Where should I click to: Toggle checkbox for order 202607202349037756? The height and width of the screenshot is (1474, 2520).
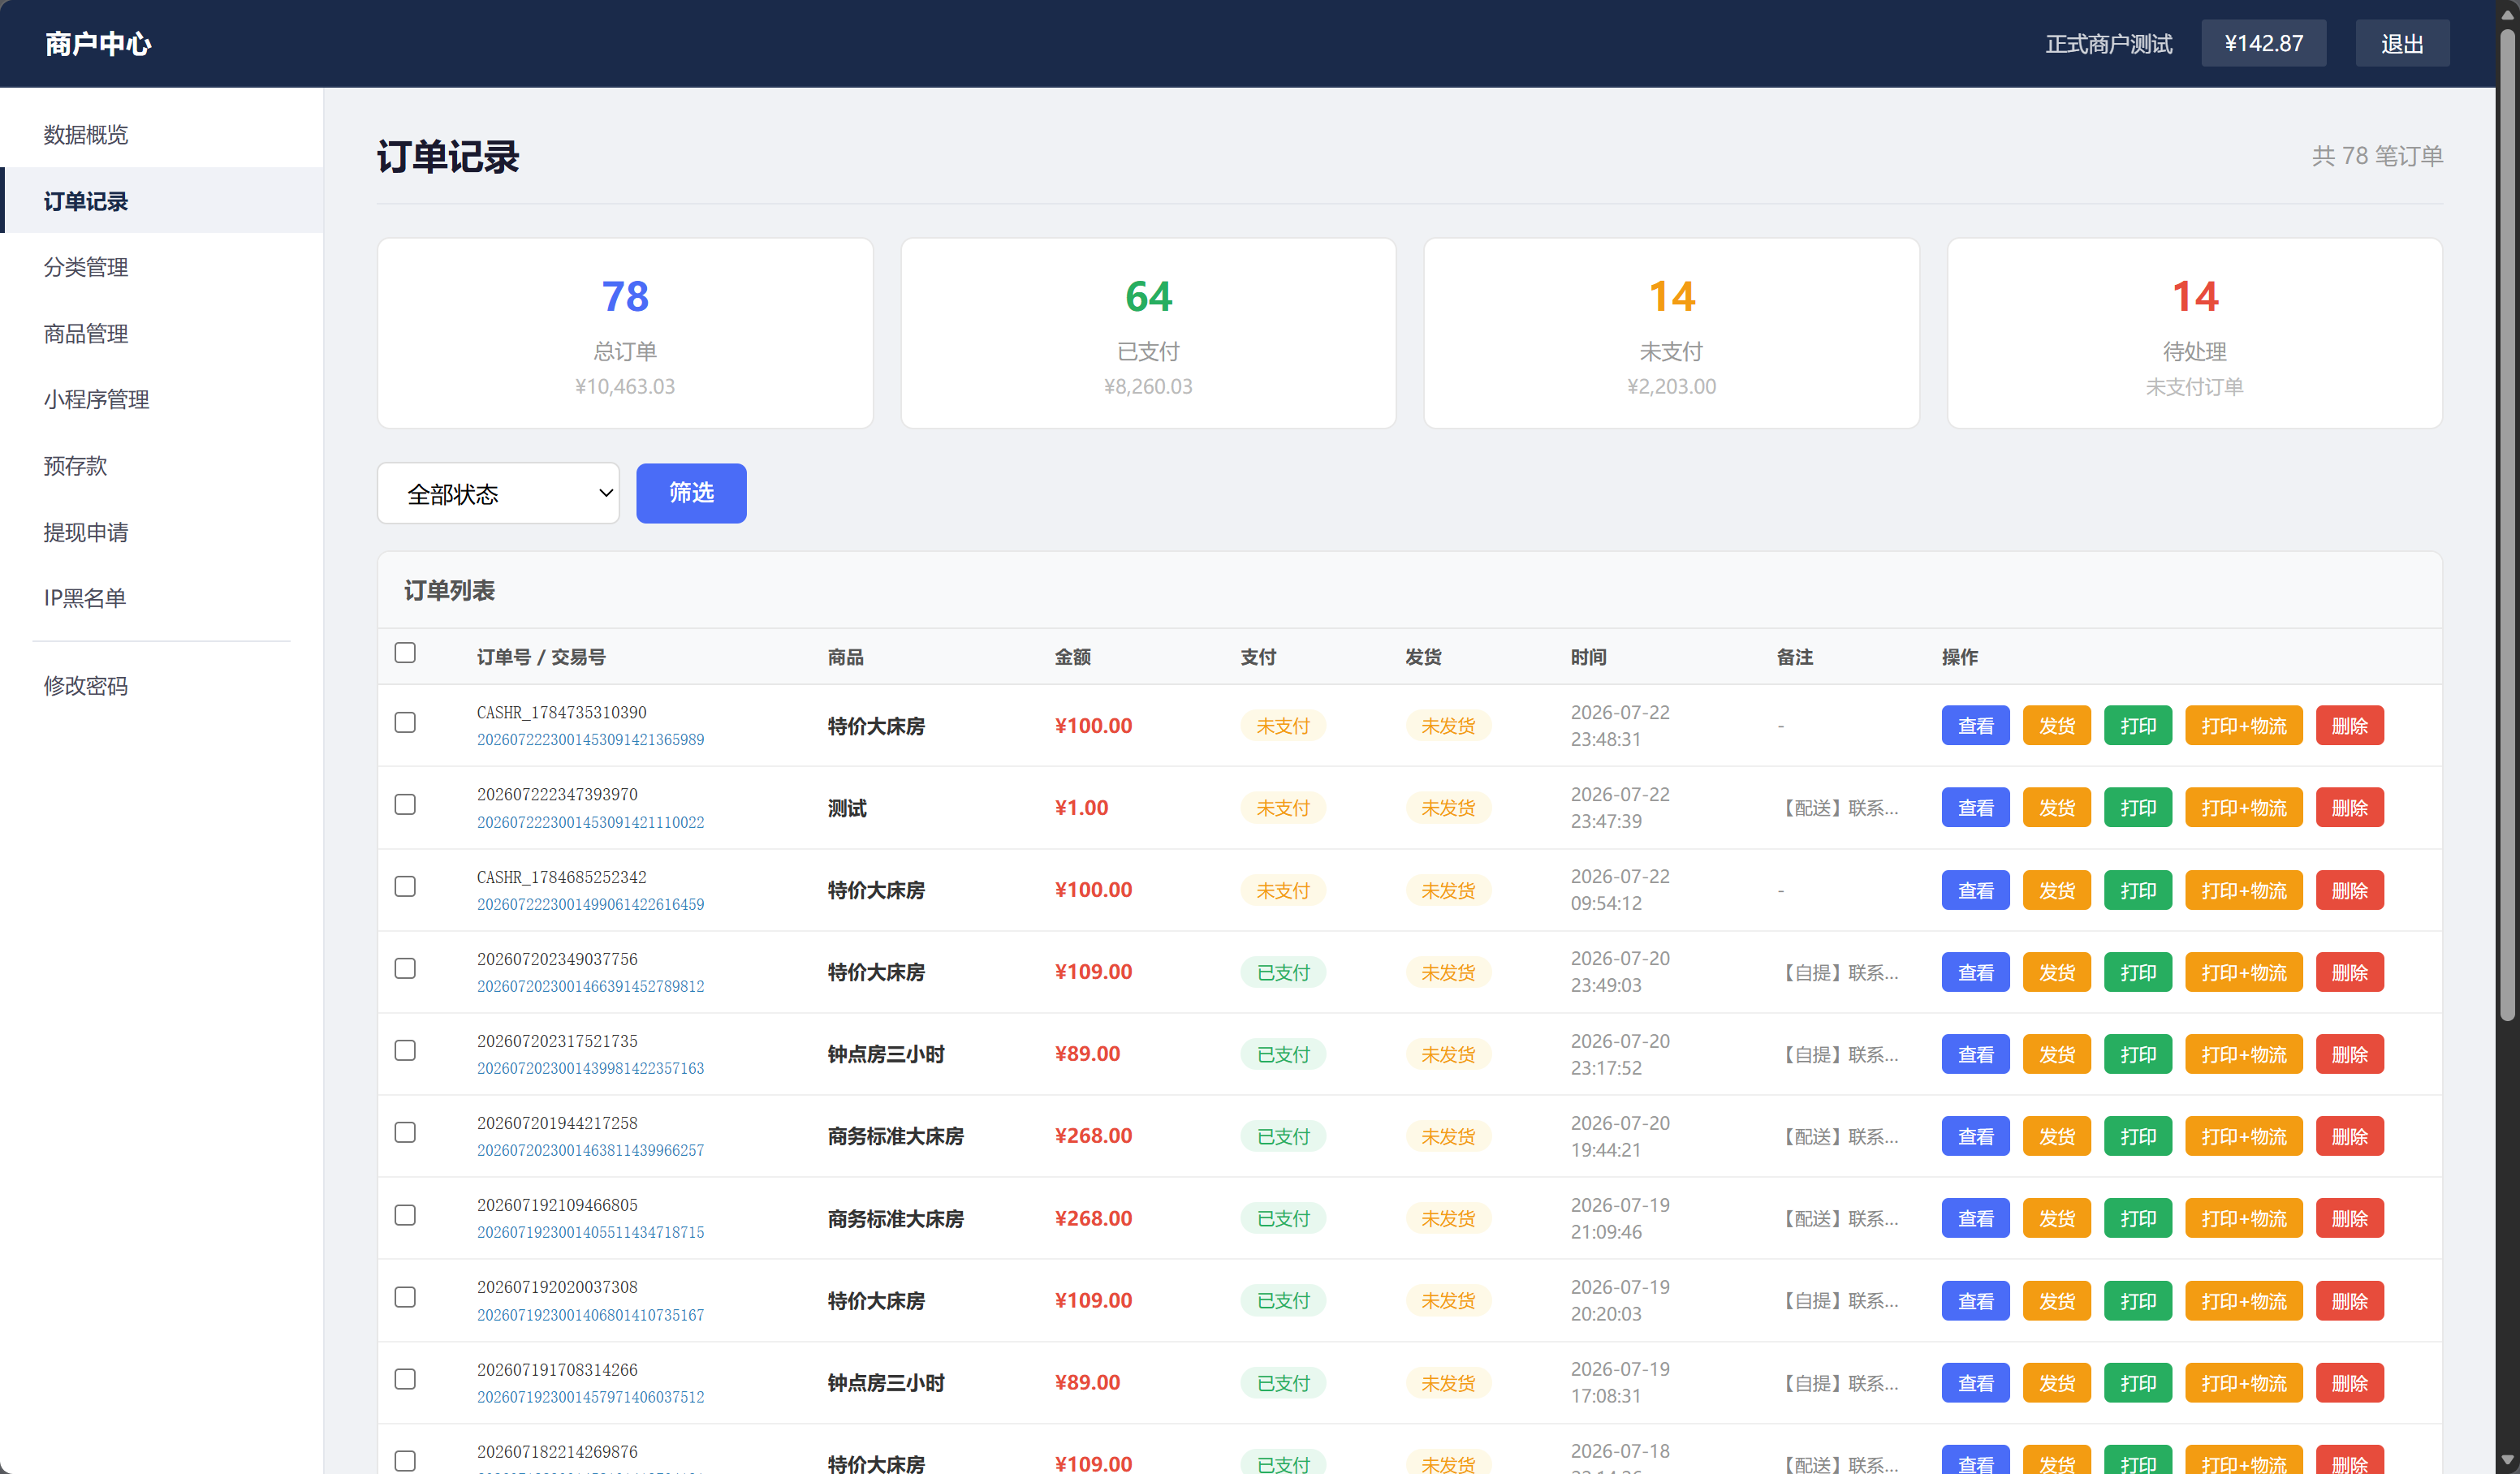405,969
